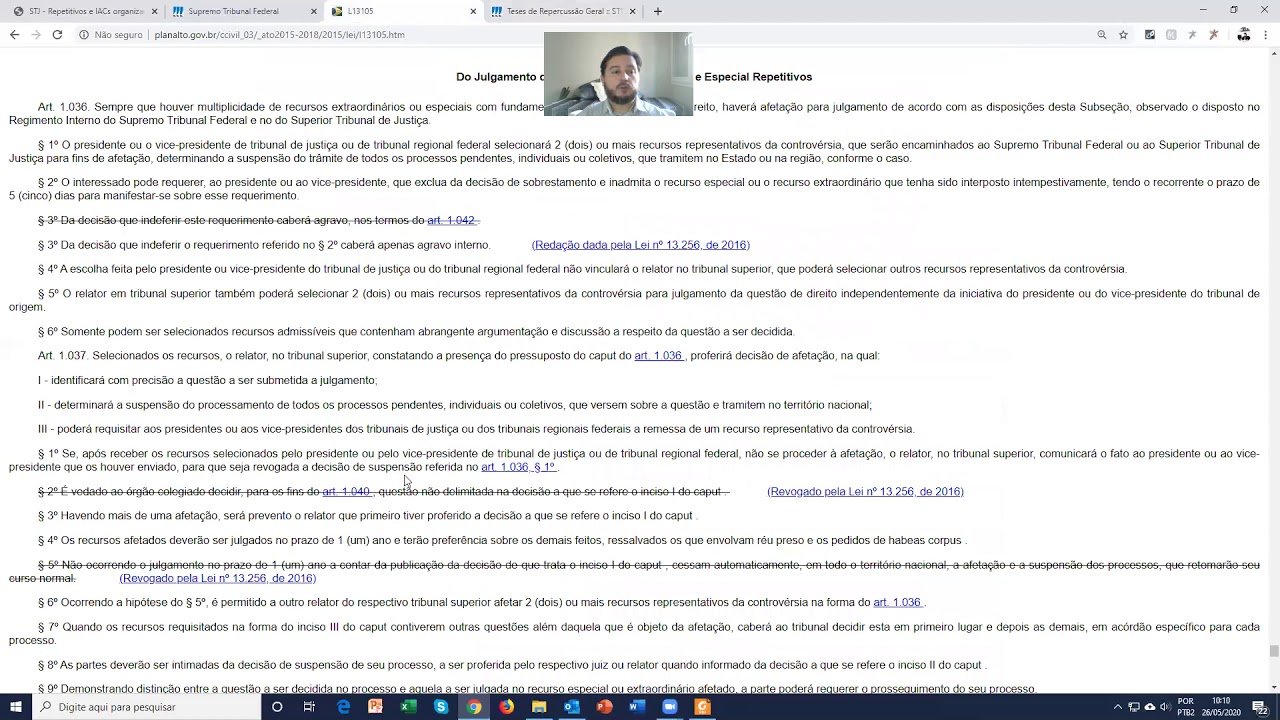Open Skype from the taskbar

(441, 707)
